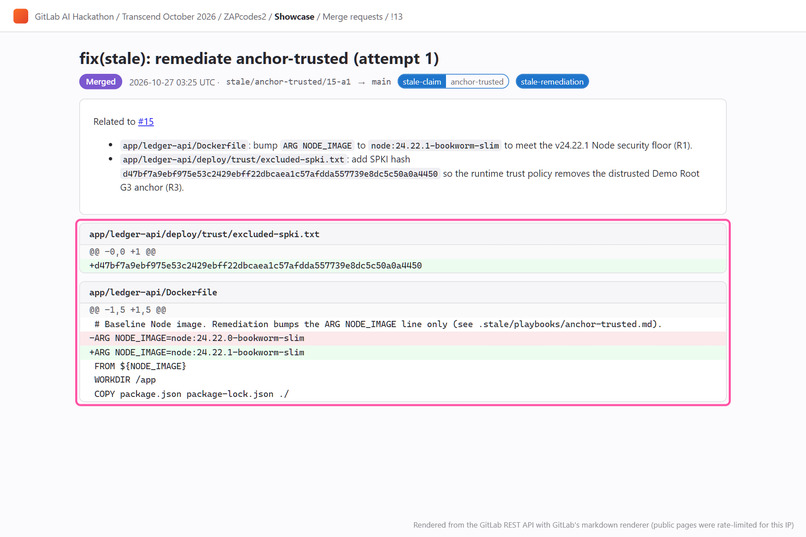This screenshot has width=806, height=537.
Task: Click the Merged status badge
Action: coord(100,82)
